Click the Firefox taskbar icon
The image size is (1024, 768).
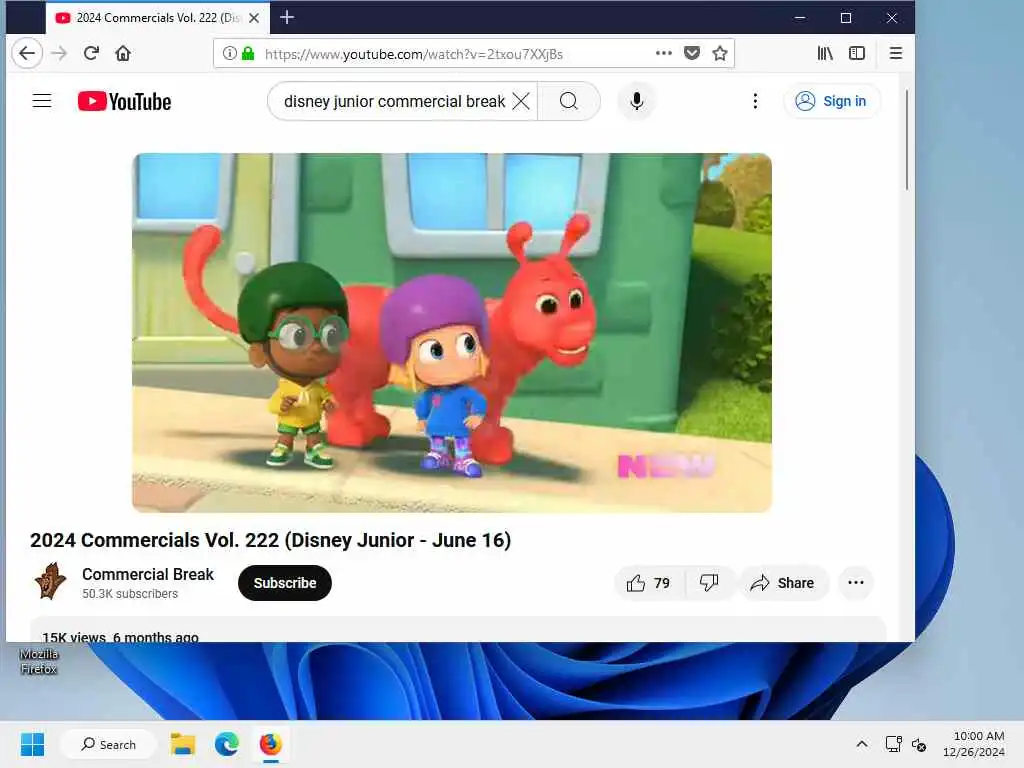270,744
